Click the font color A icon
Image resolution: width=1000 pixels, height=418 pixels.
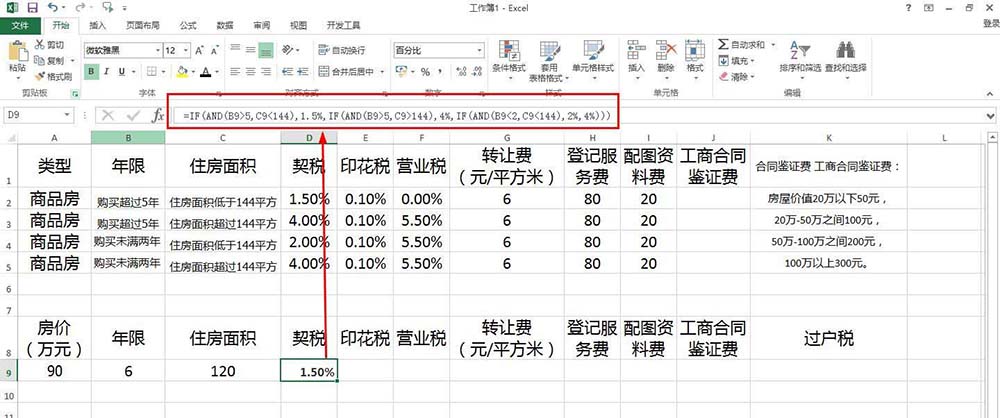pyautogui.click(x=205, y=71)
